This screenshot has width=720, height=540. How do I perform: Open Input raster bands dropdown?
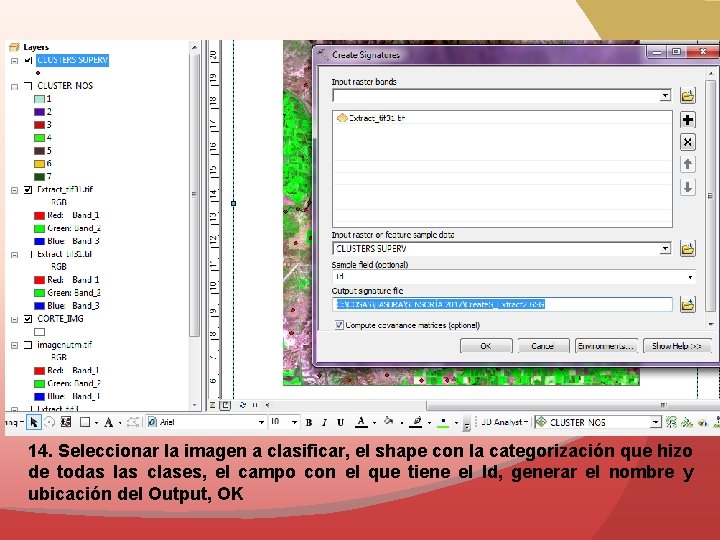click(665, 96)
